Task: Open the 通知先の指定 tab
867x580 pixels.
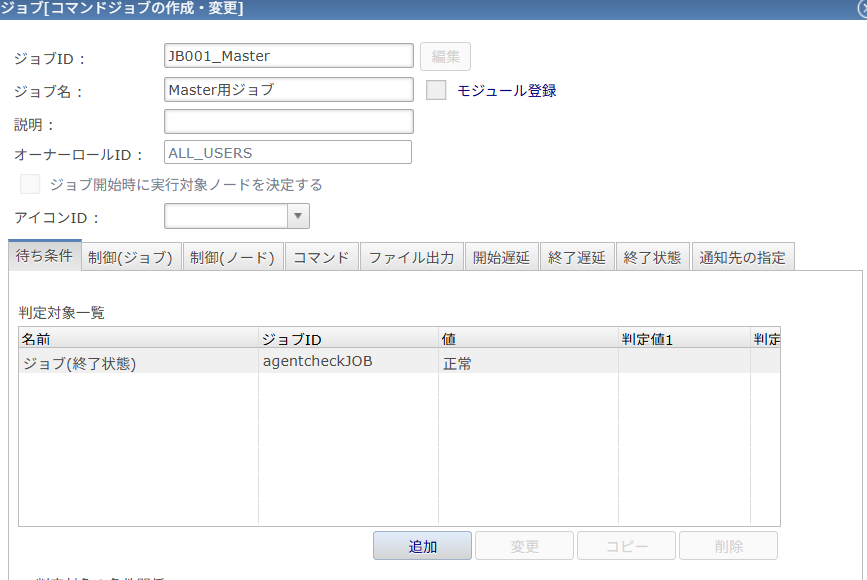Action: click(x=743, y=257)
